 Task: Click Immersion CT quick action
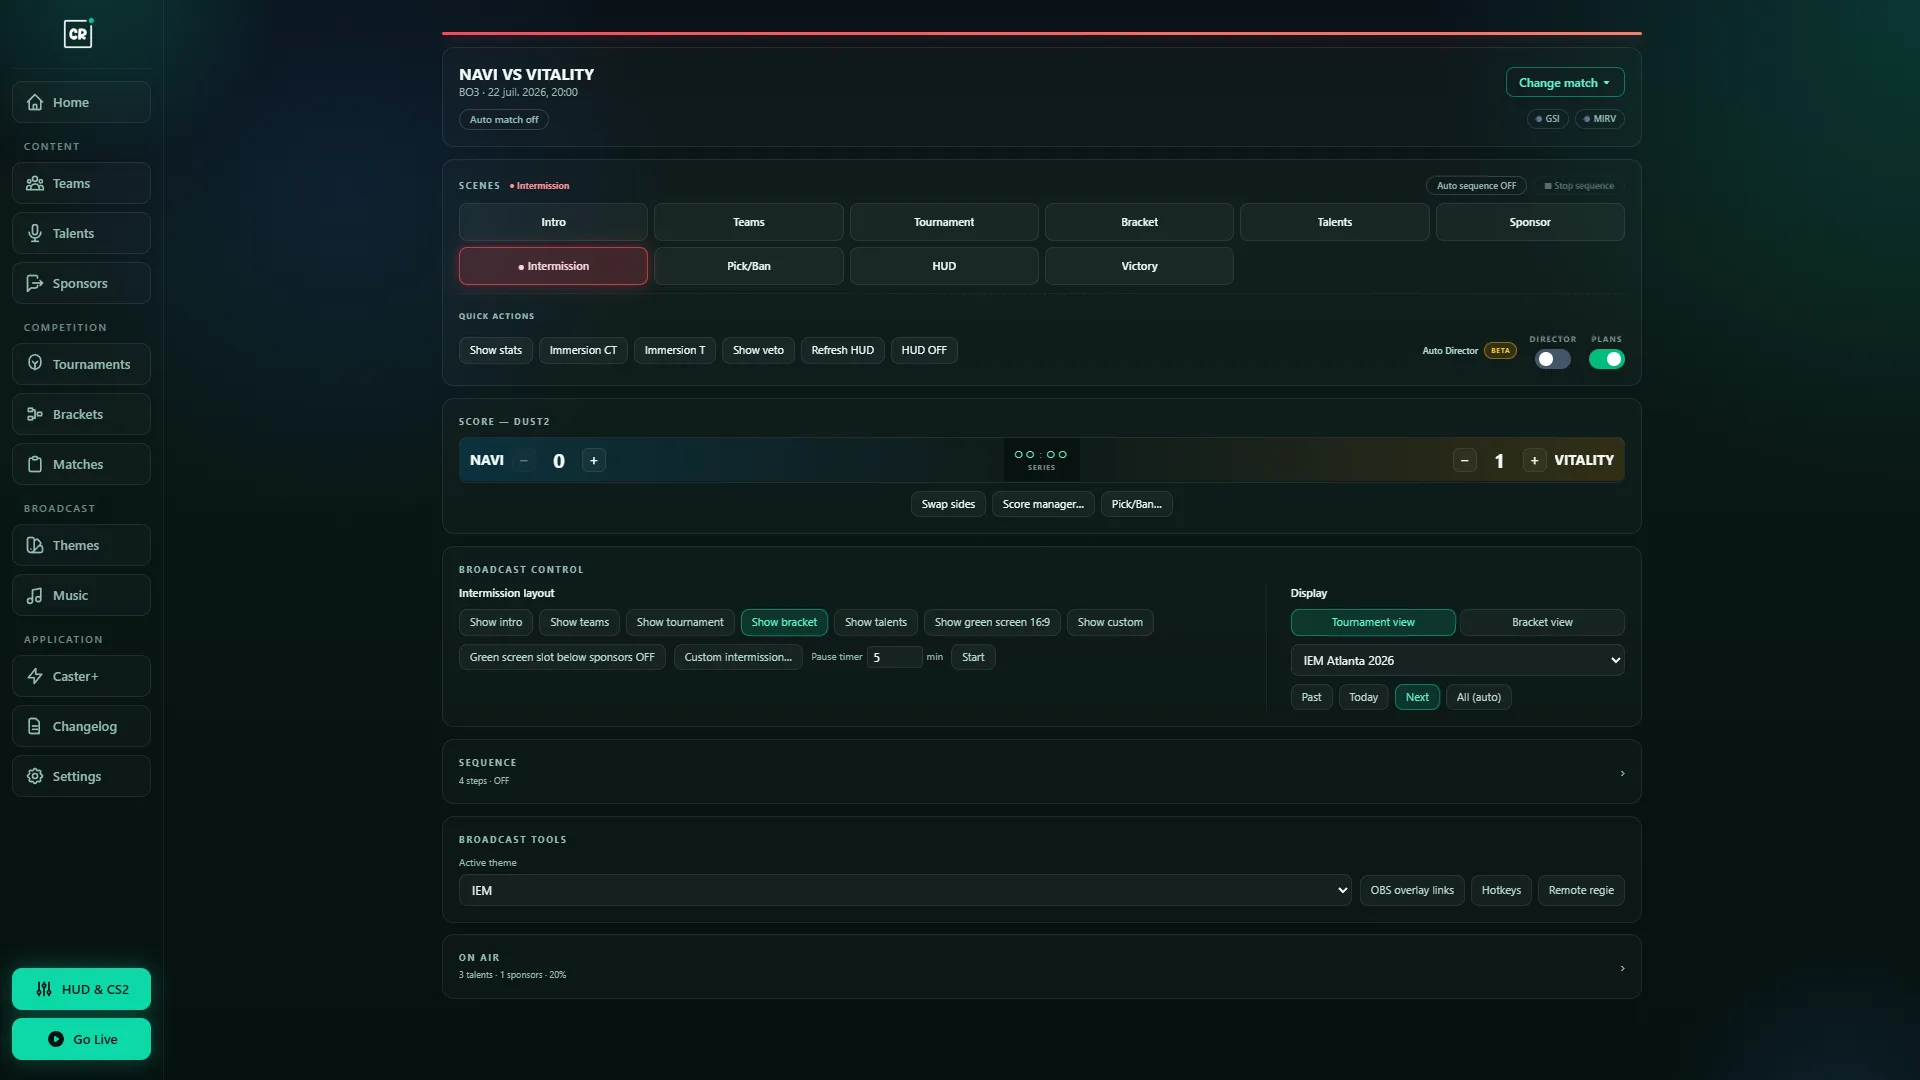(583, 350)
